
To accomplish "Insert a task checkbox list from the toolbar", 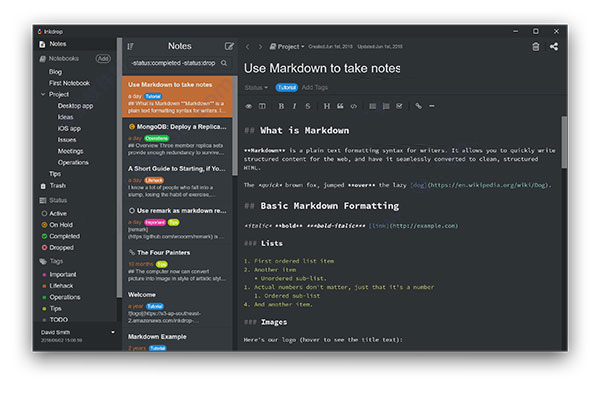I will point(399,106).
